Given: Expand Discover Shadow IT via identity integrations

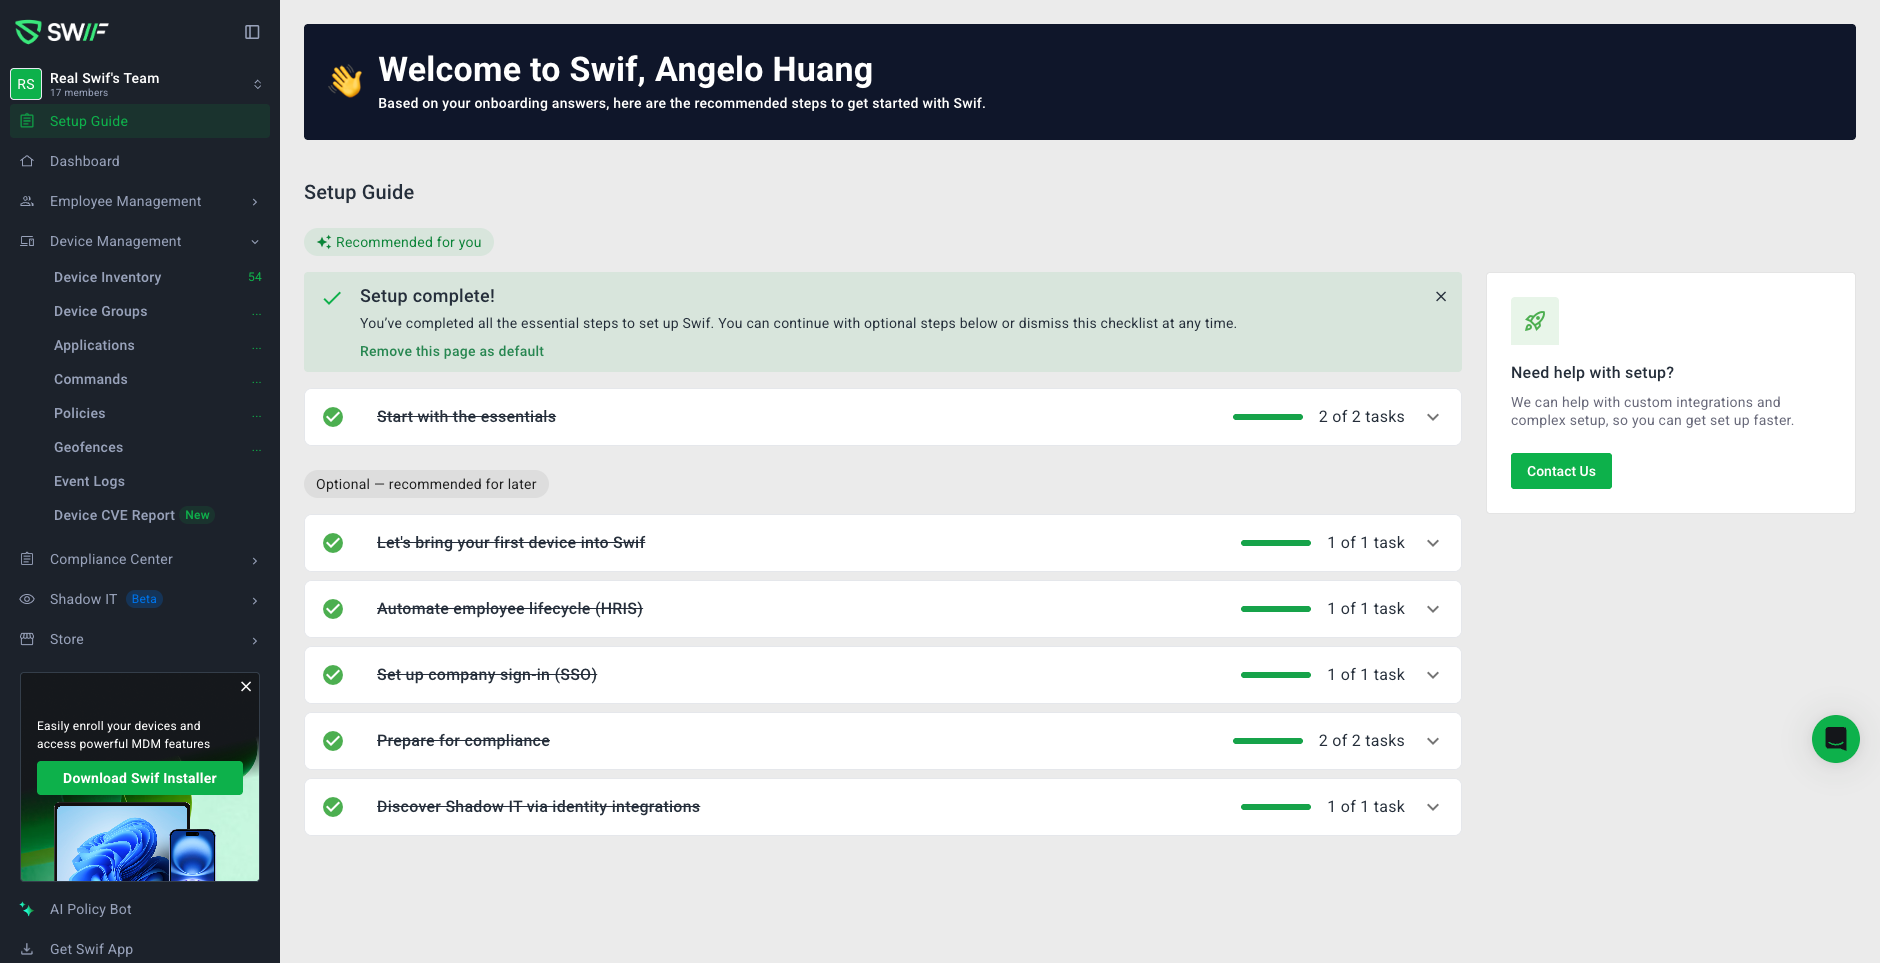Looking at the screenshot, I should 1433,807.
